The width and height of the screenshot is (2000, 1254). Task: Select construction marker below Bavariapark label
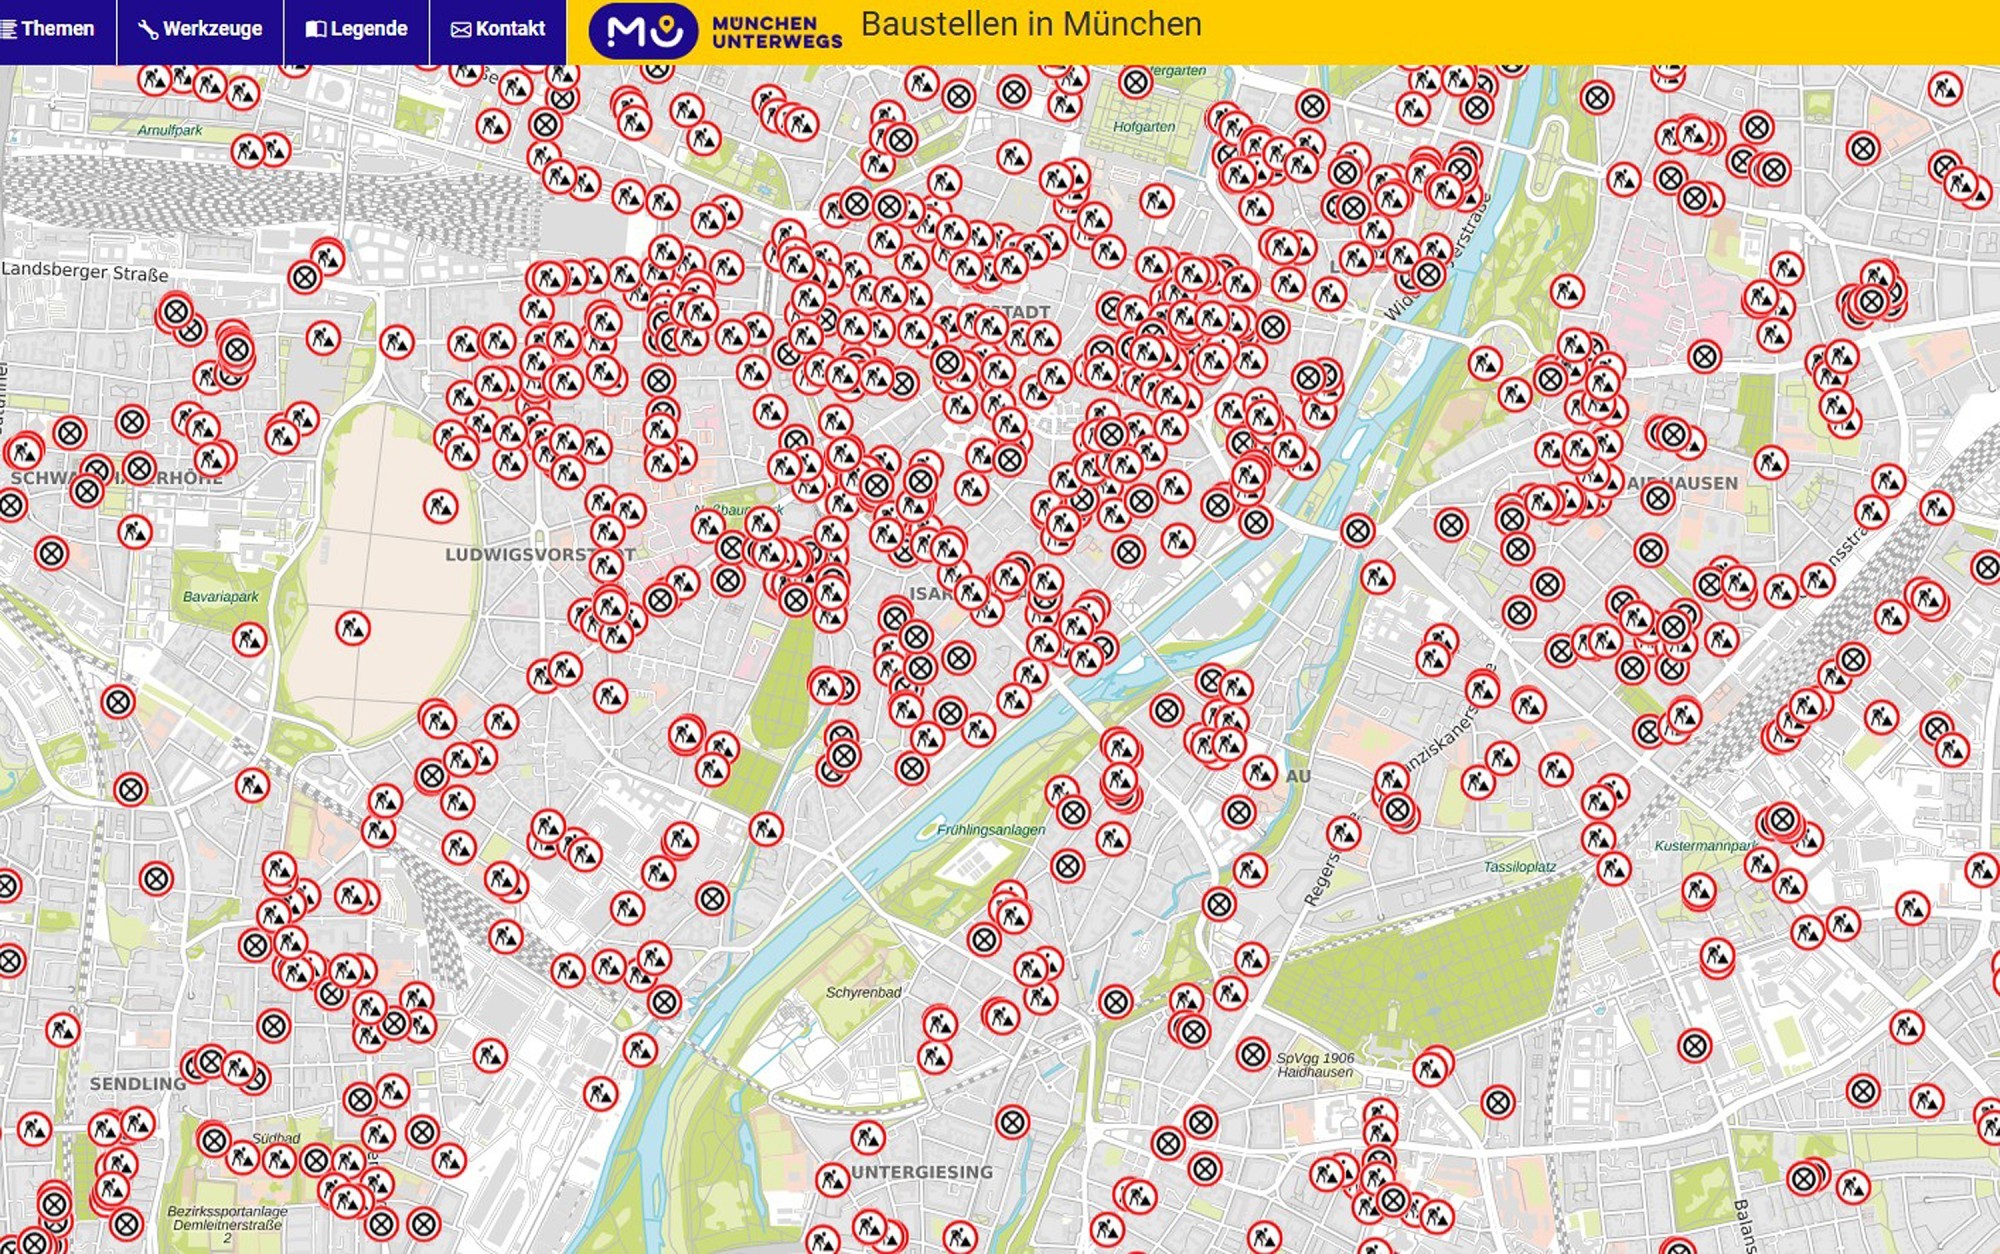[250, 639]
